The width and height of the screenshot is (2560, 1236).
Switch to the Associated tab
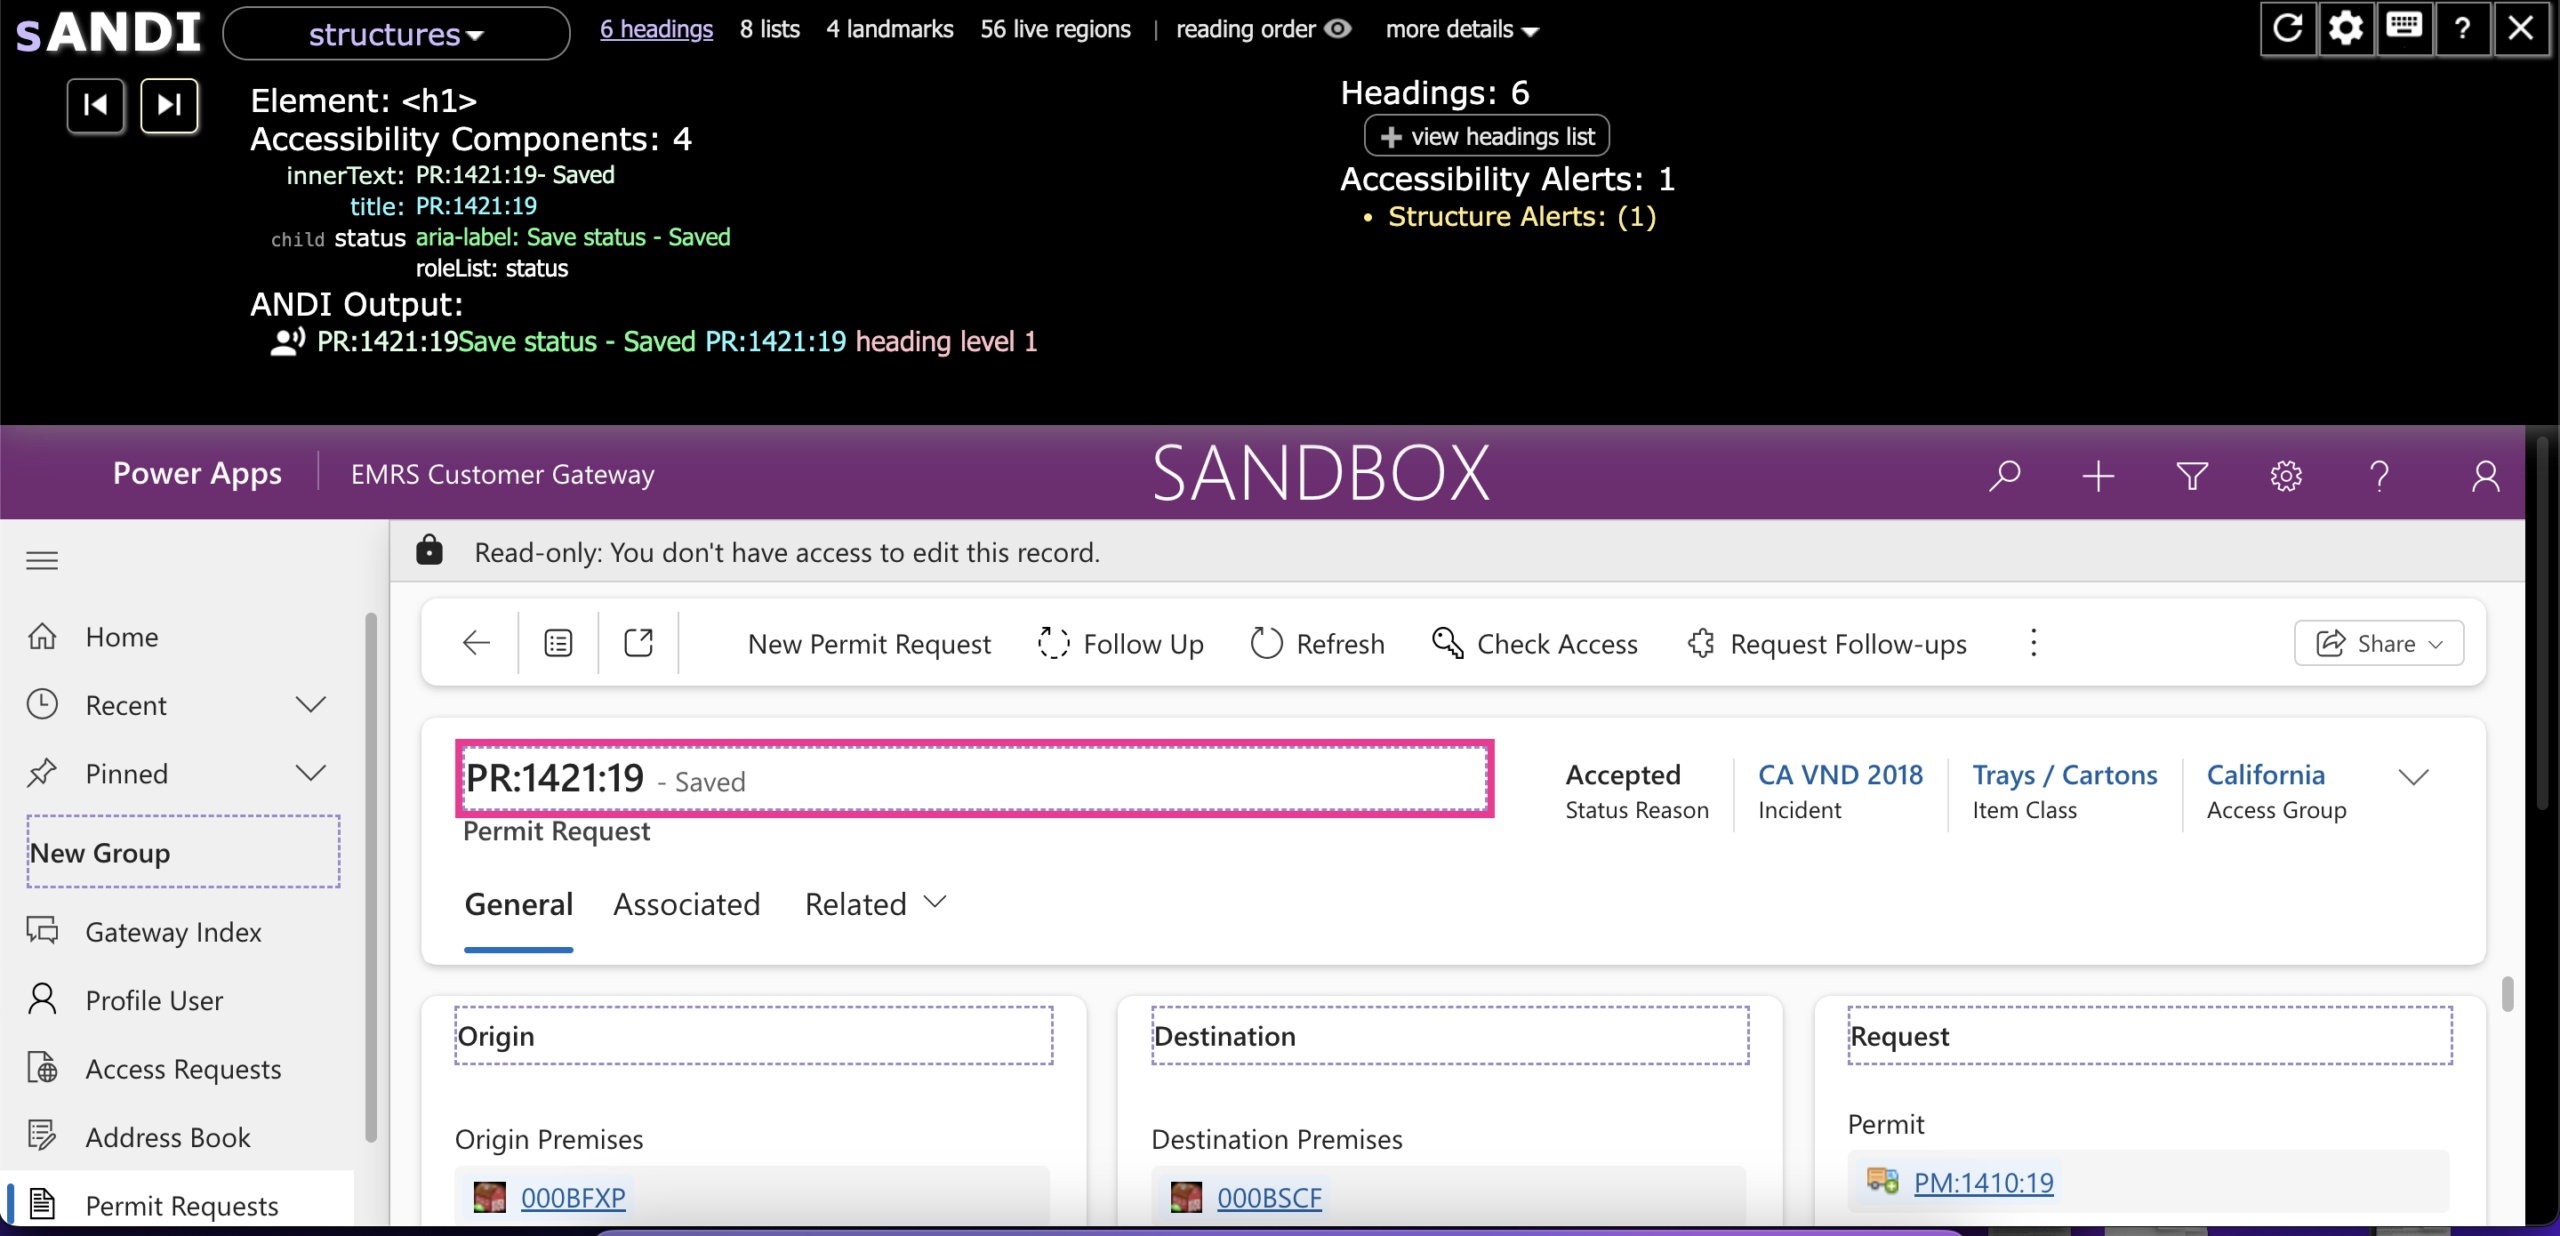[687, 904]
